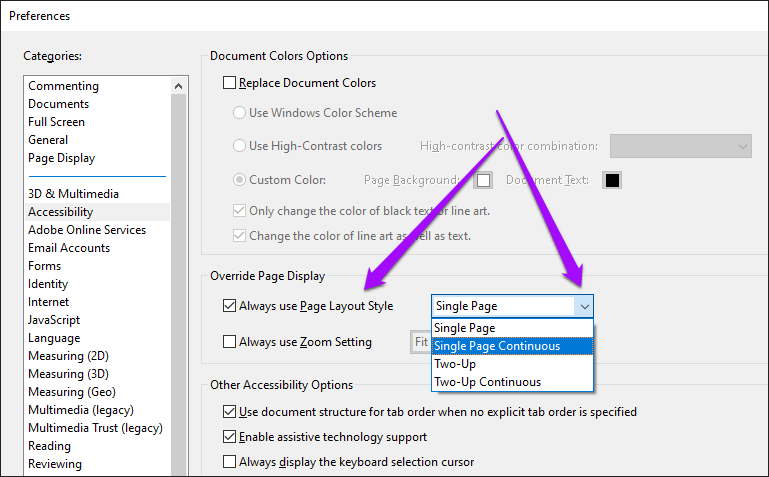The image size is (769, 477).
Task: Go to the Full Screen category
Action: pos(57,122)
